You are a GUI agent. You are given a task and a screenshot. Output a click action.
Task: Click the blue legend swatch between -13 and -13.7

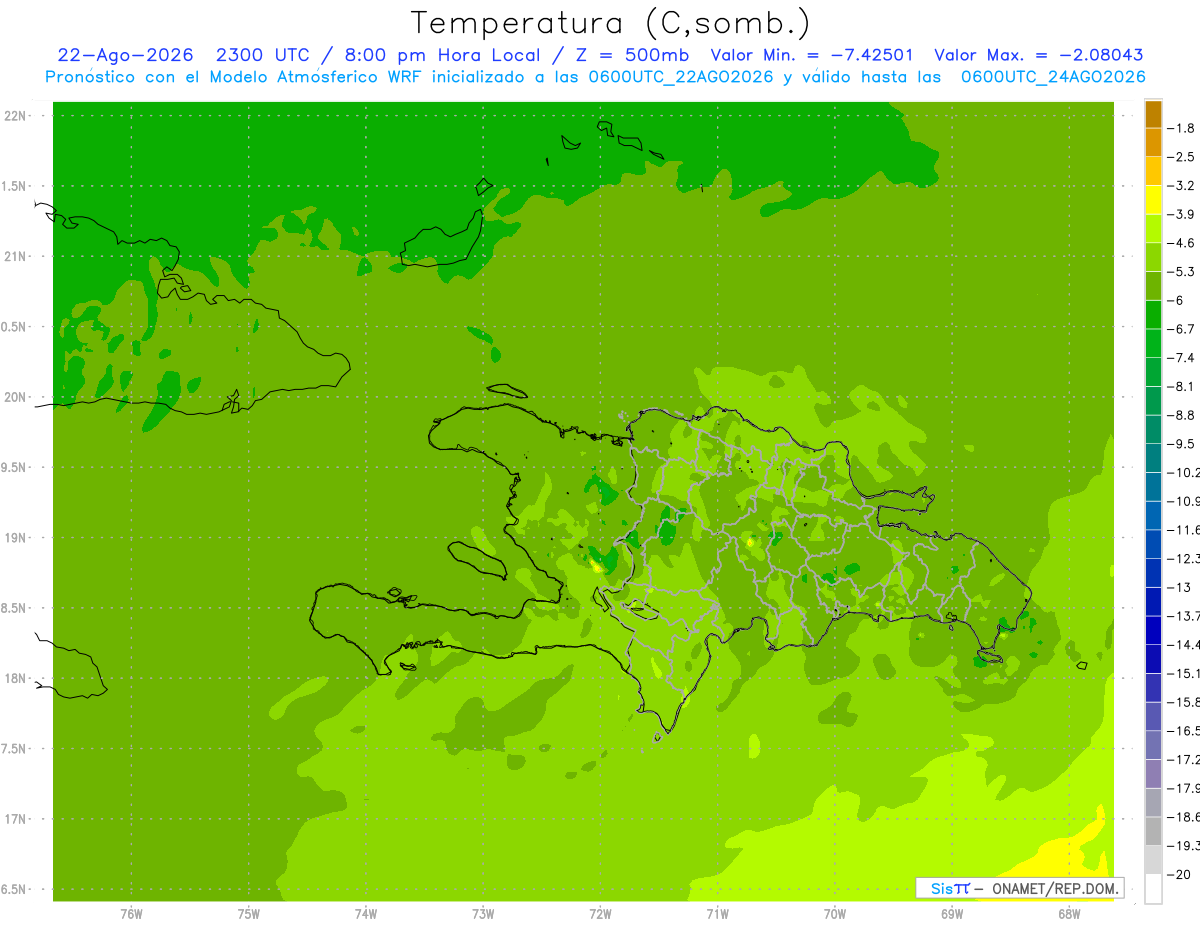(x=1153, y=602)
